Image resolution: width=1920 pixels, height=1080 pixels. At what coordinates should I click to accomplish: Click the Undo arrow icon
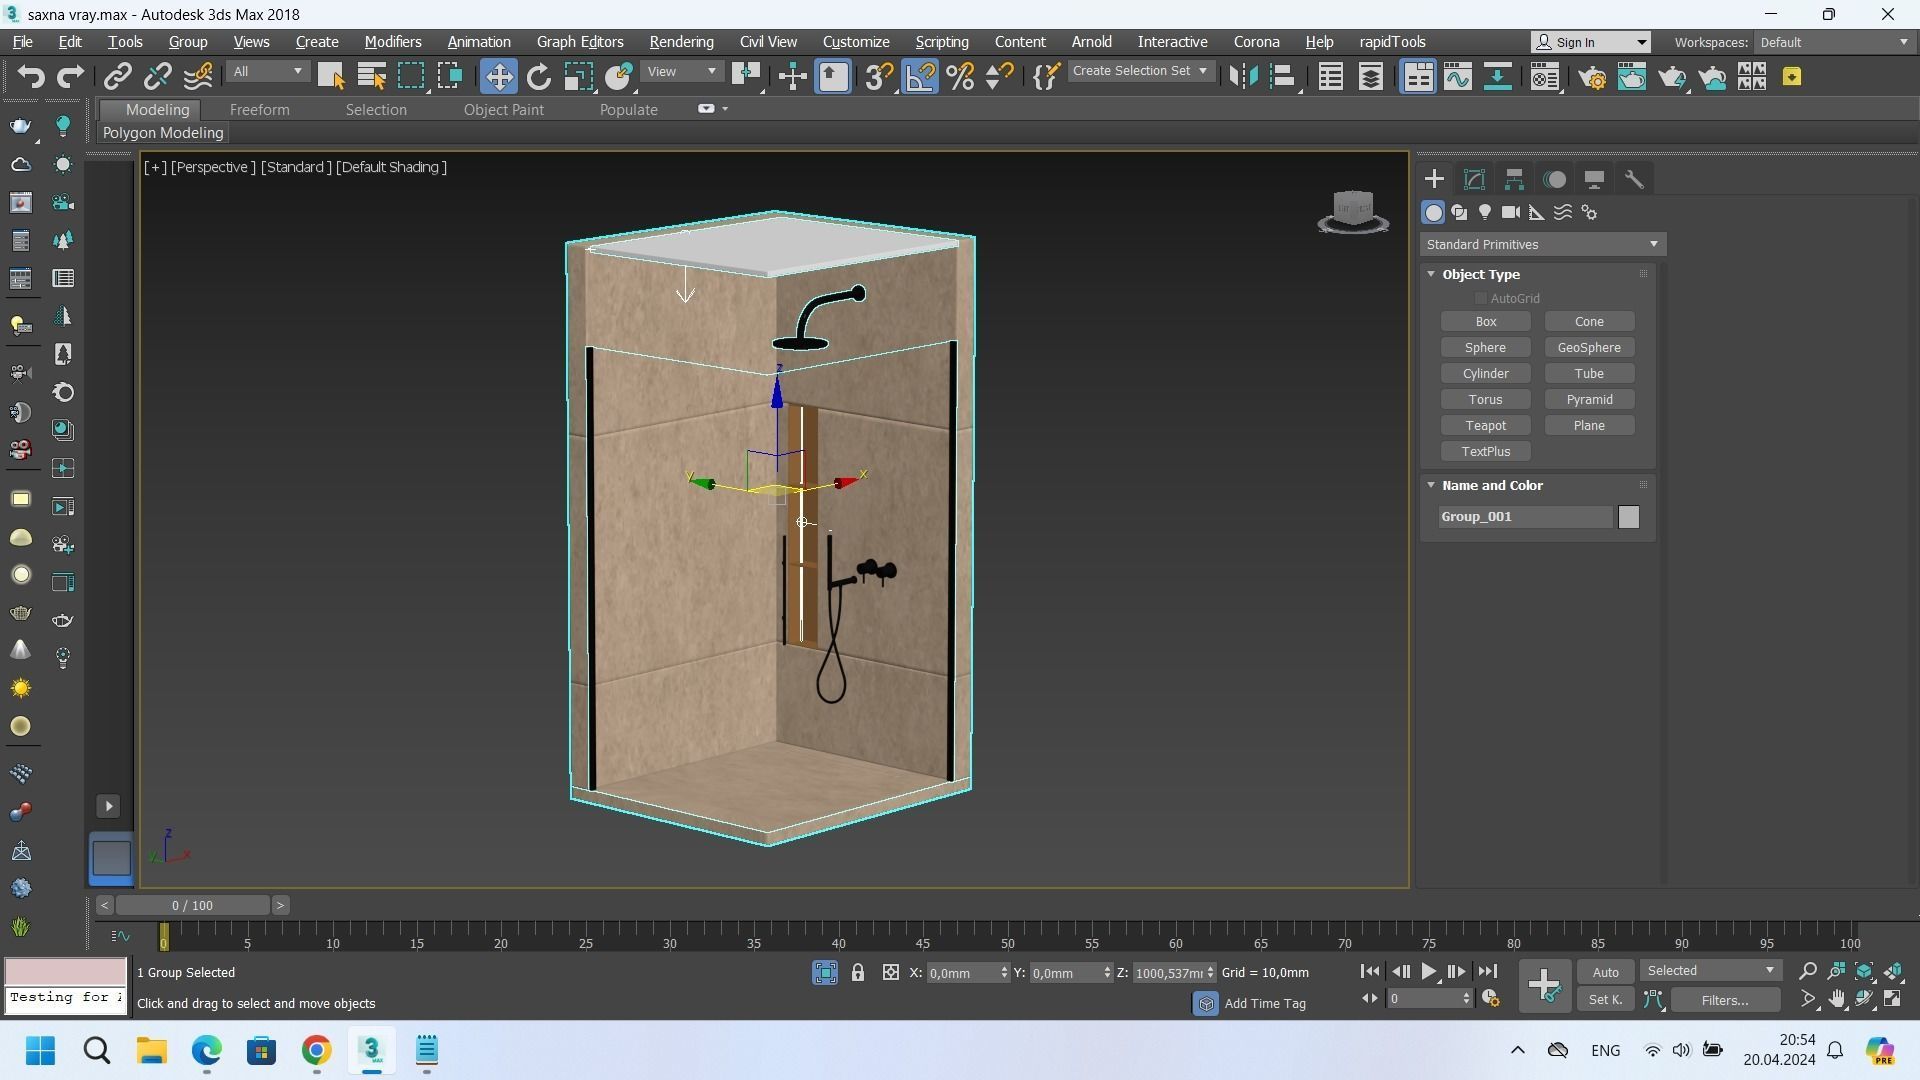(x=31, y=77)
